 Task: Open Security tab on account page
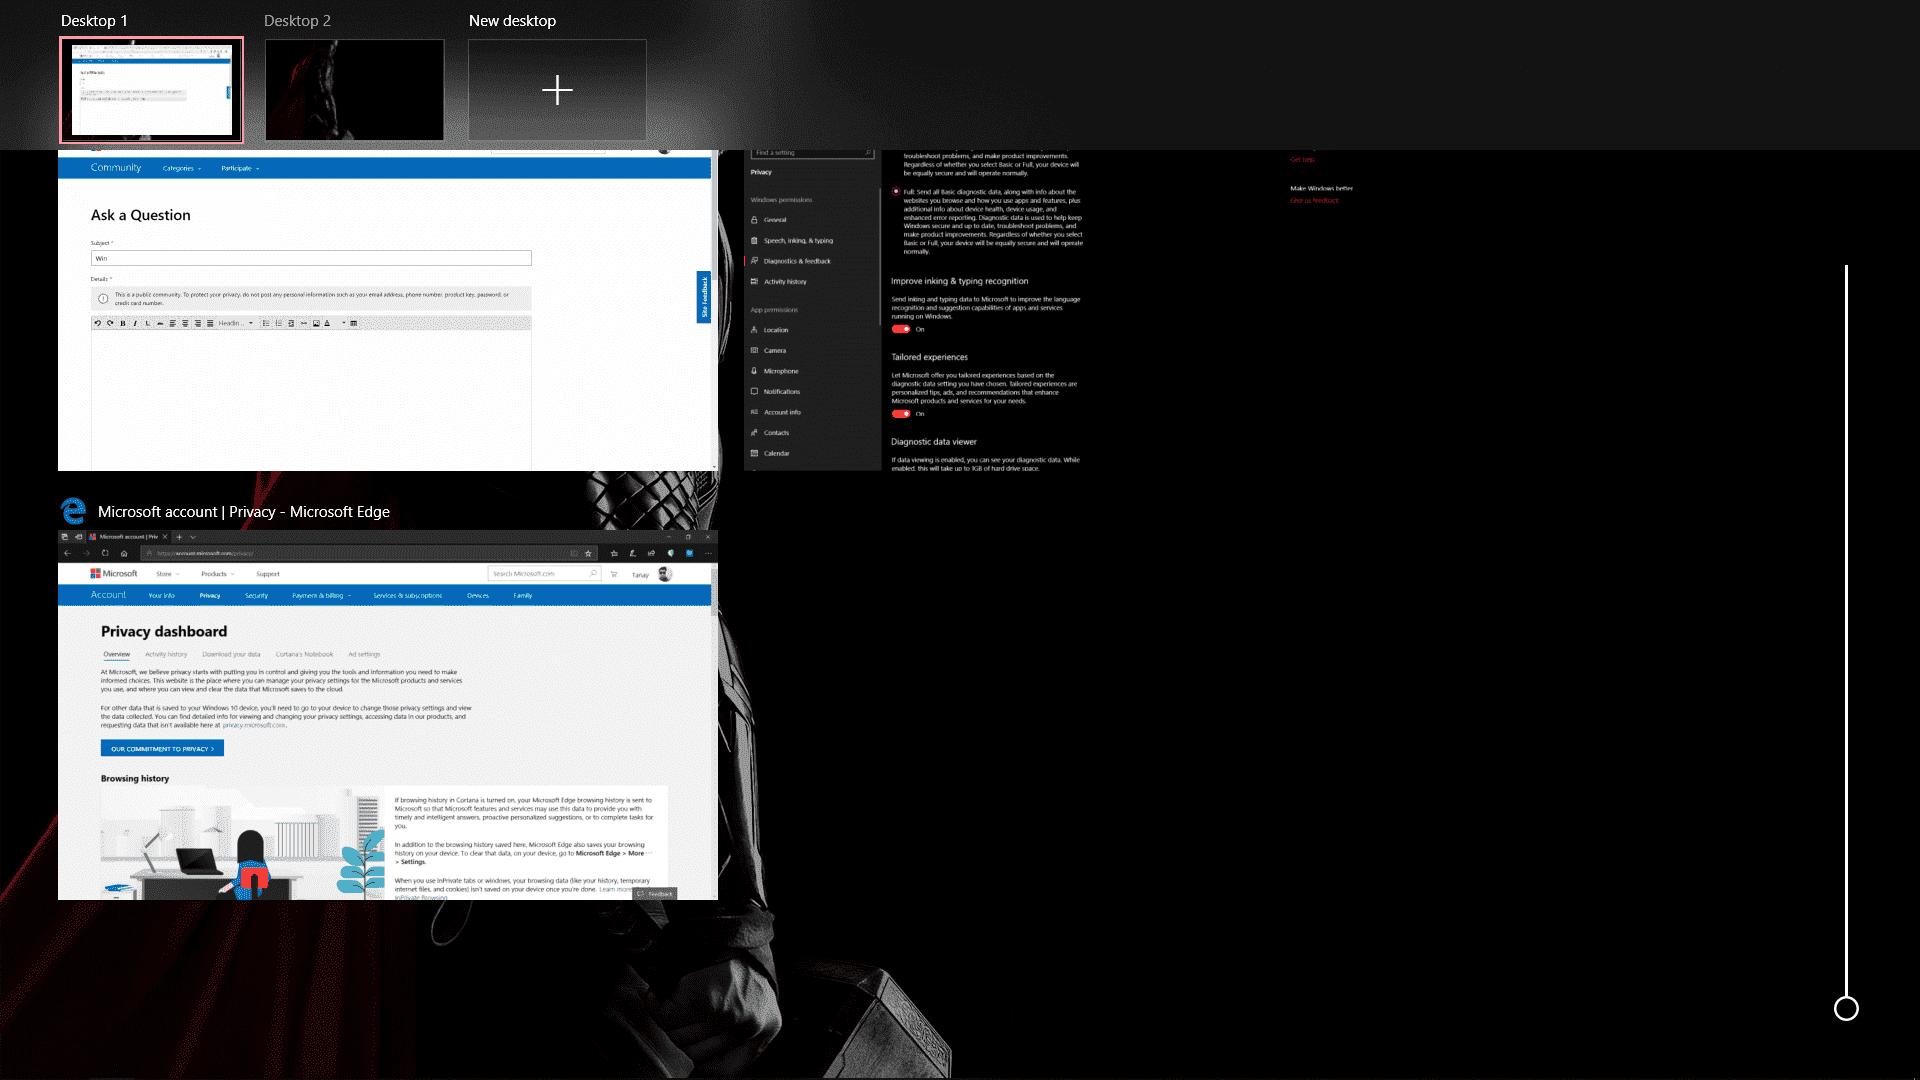pyautogui.click(x=256, y=595)
